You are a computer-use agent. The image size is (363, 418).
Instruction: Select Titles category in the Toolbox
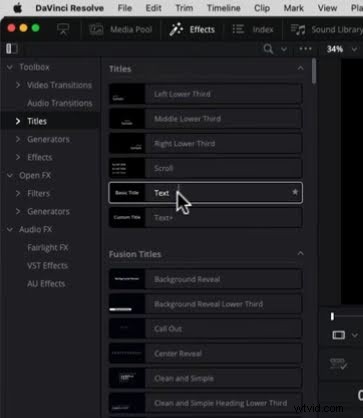pos(37,121)
